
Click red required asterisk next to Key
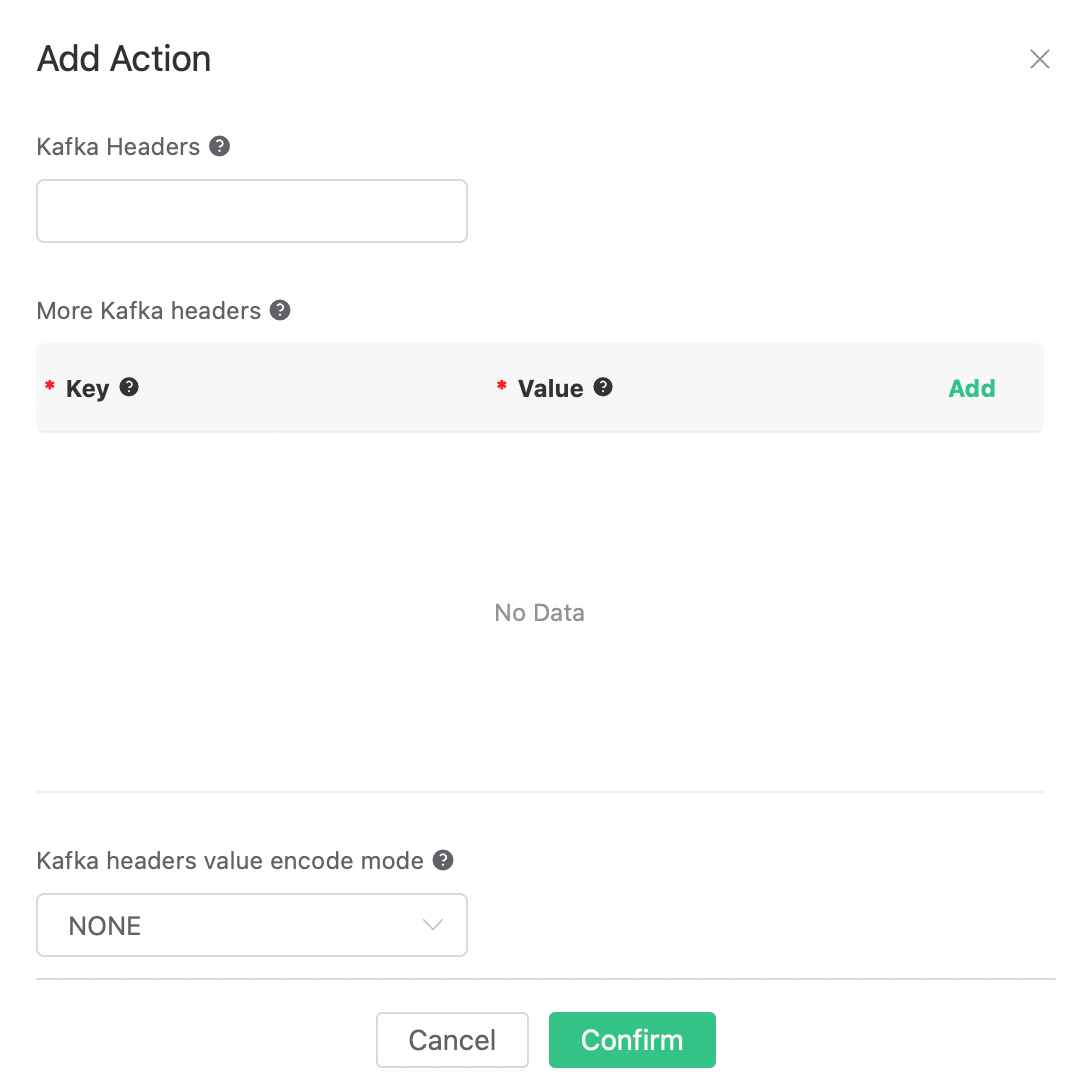coord(50,386)
